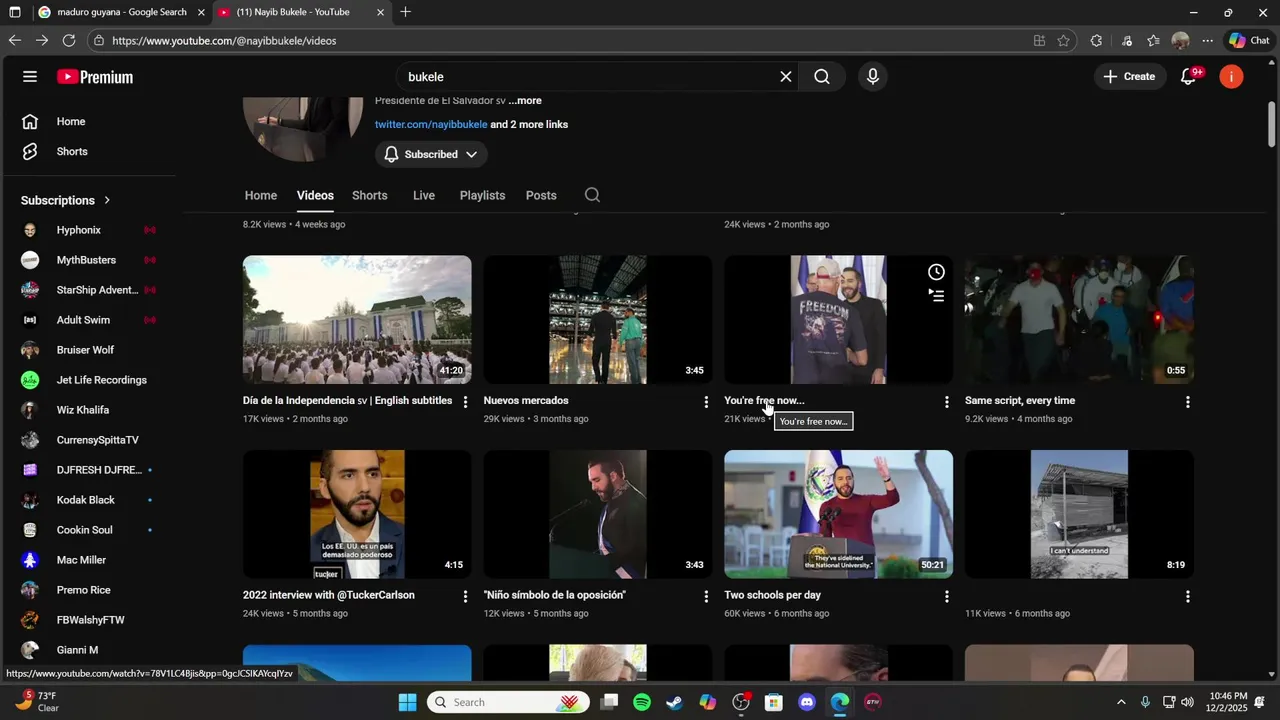Open options for Niño símbolo de la oposición
Image resolution: width=1280 pixels, height=720 pixels.
706,596
